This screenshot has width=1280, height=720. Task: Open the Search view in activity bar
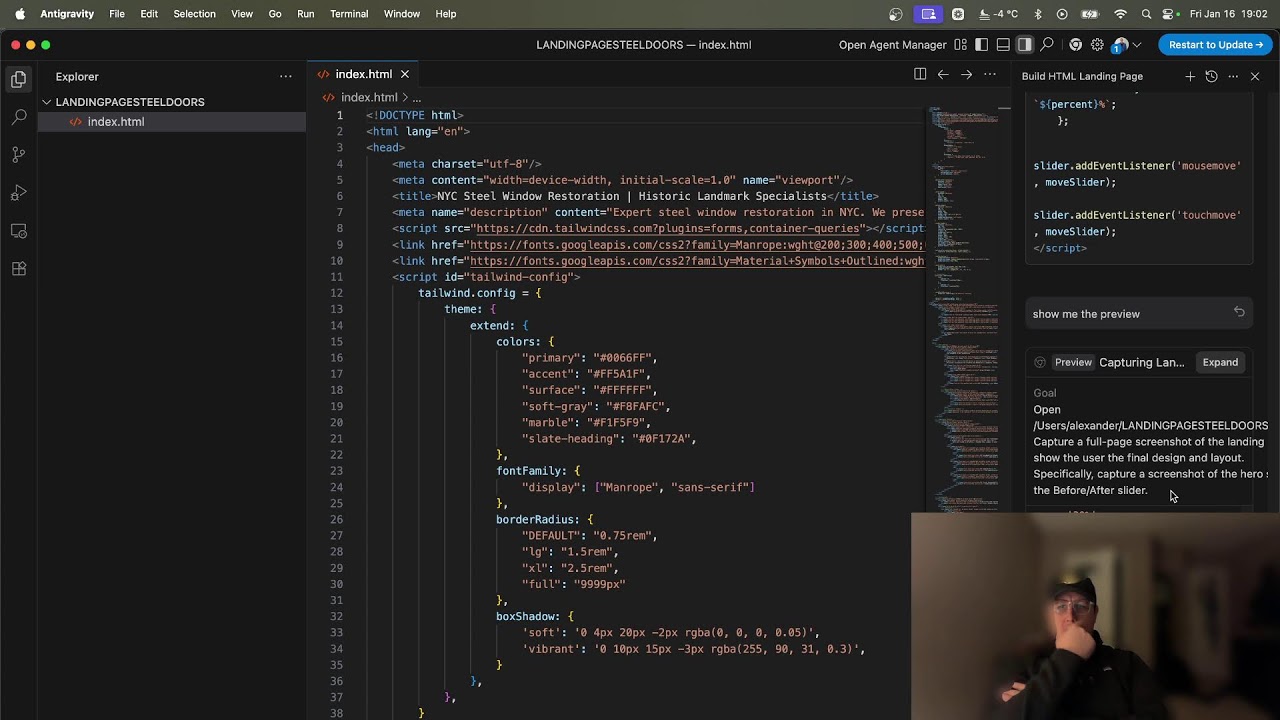click(x=18, y=117)
